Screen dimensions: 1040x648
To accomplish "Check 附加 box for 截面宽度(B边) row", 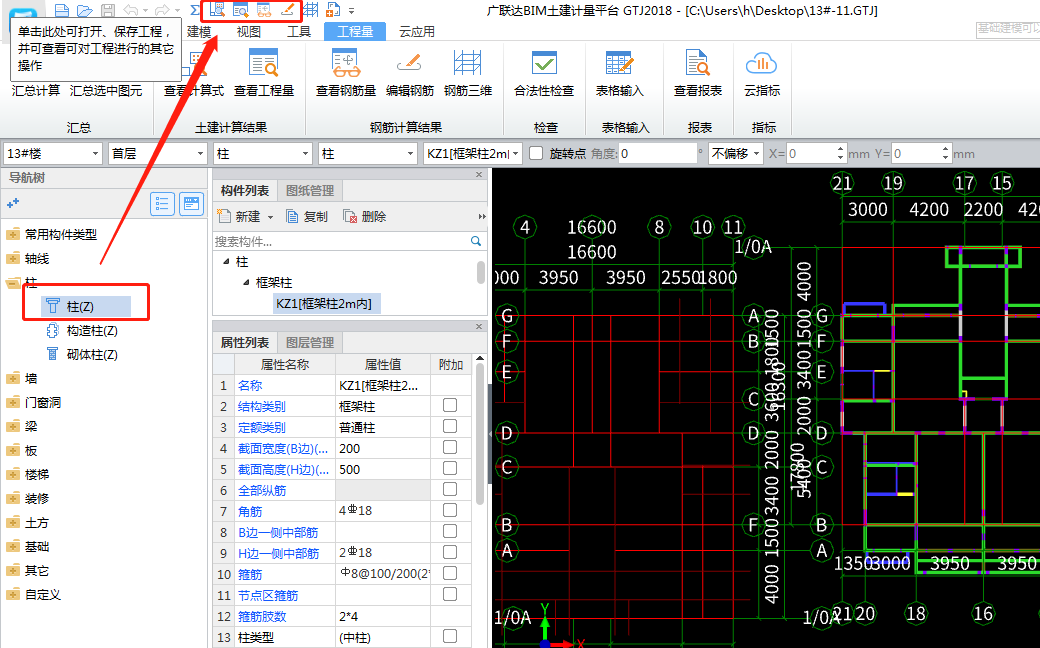I will click(x=450, y=447).
